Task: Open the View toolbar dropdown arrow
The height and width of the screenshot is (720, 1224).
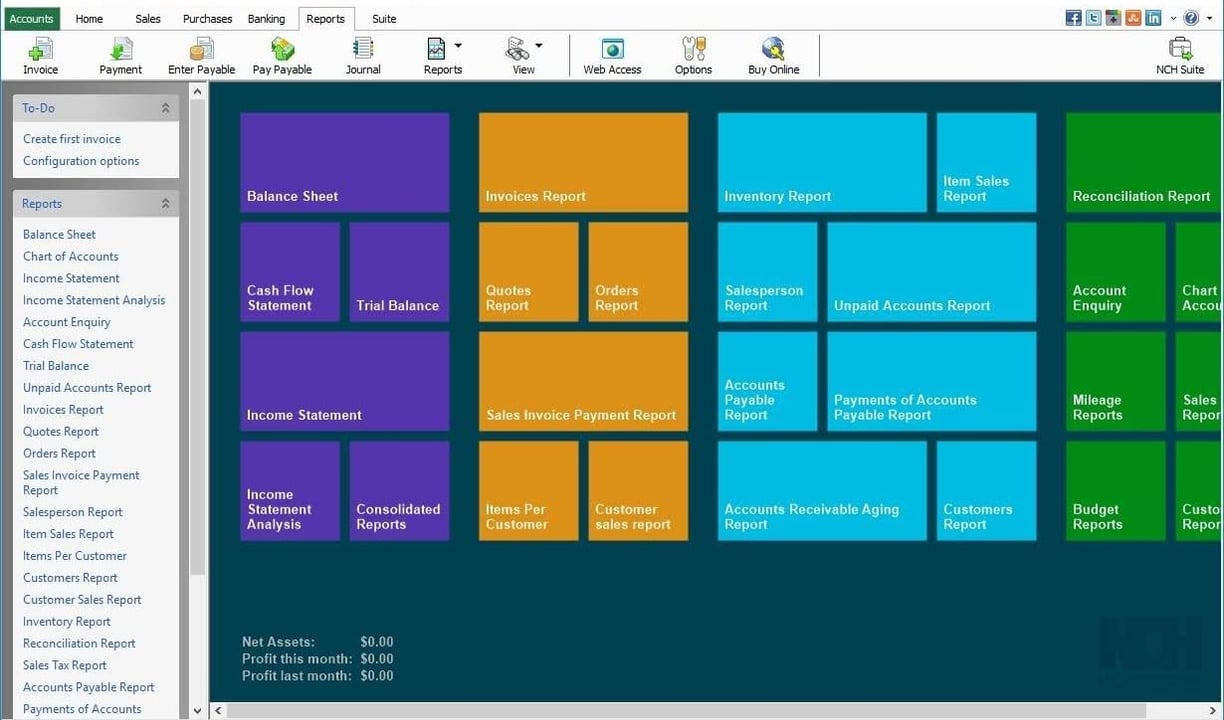Action: (539, 46)
